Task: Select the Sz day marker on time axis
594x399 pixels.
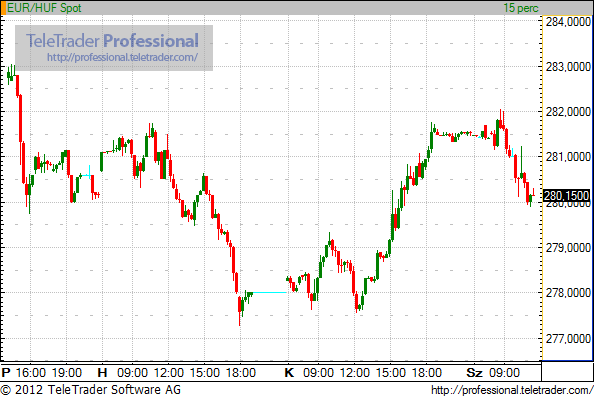Action: [x=474, y=372]
